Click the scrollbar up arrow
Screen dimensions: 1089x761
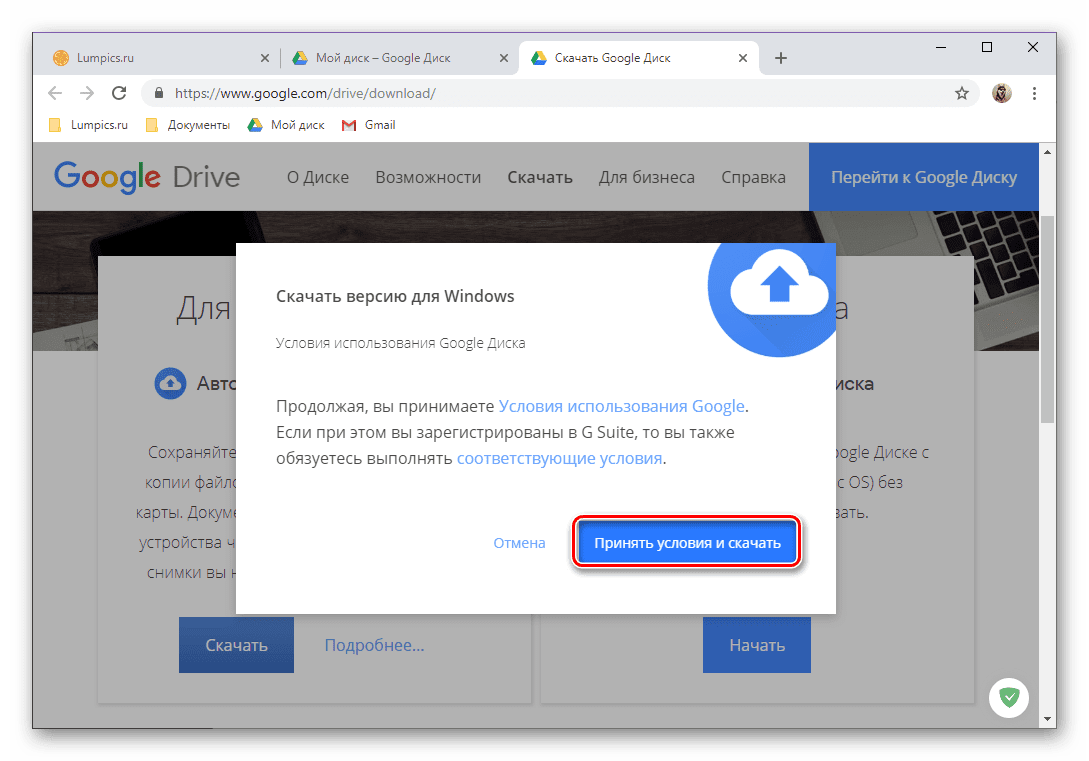(1047, 151)
